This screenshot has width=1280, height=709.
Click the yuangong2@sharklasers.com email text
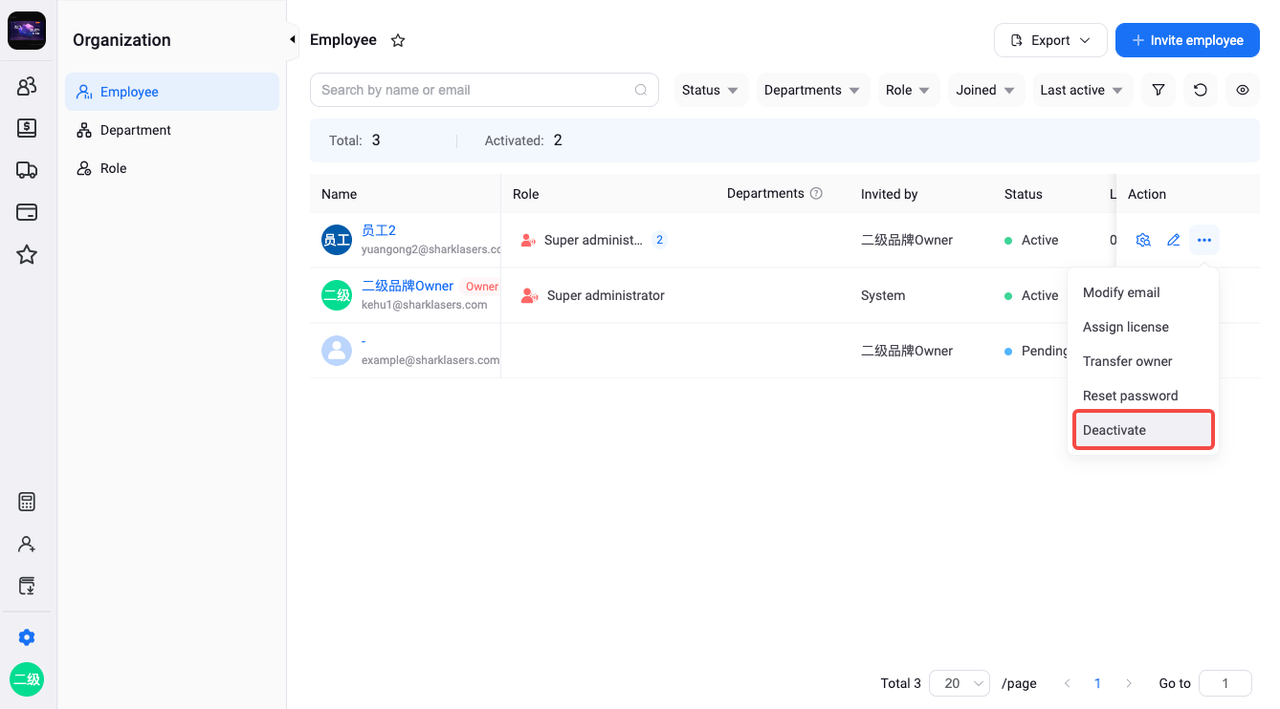tap(431, 249)
